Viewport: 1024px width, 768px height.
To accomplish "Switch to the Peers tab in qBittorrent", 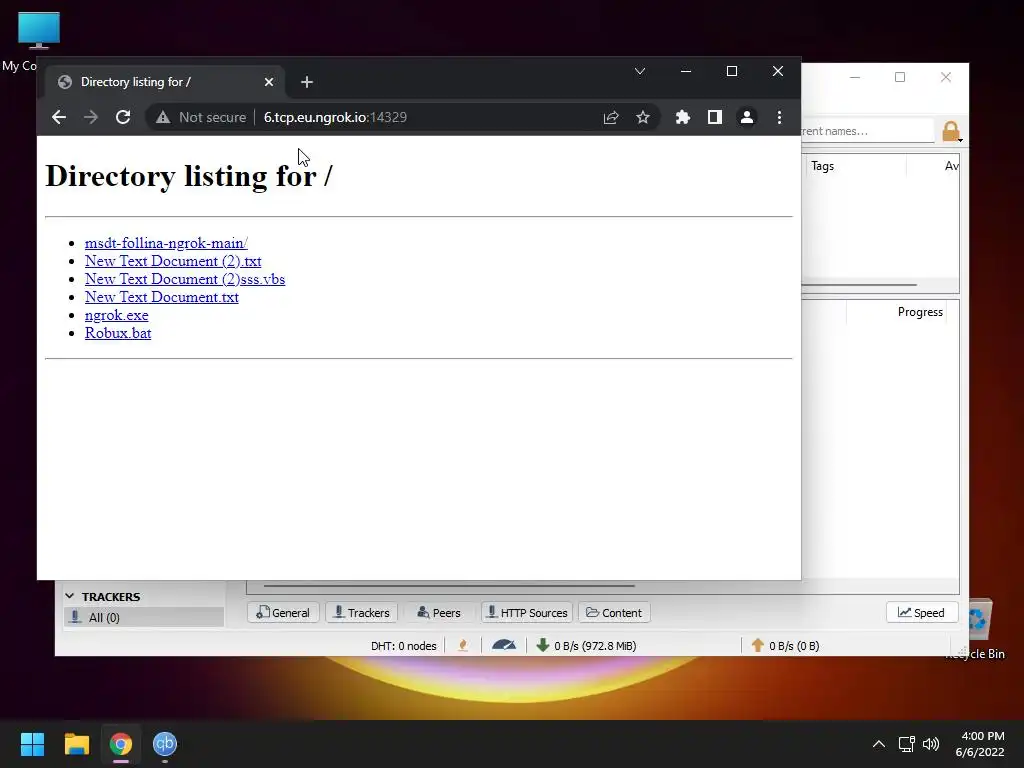I will [439, 613].
